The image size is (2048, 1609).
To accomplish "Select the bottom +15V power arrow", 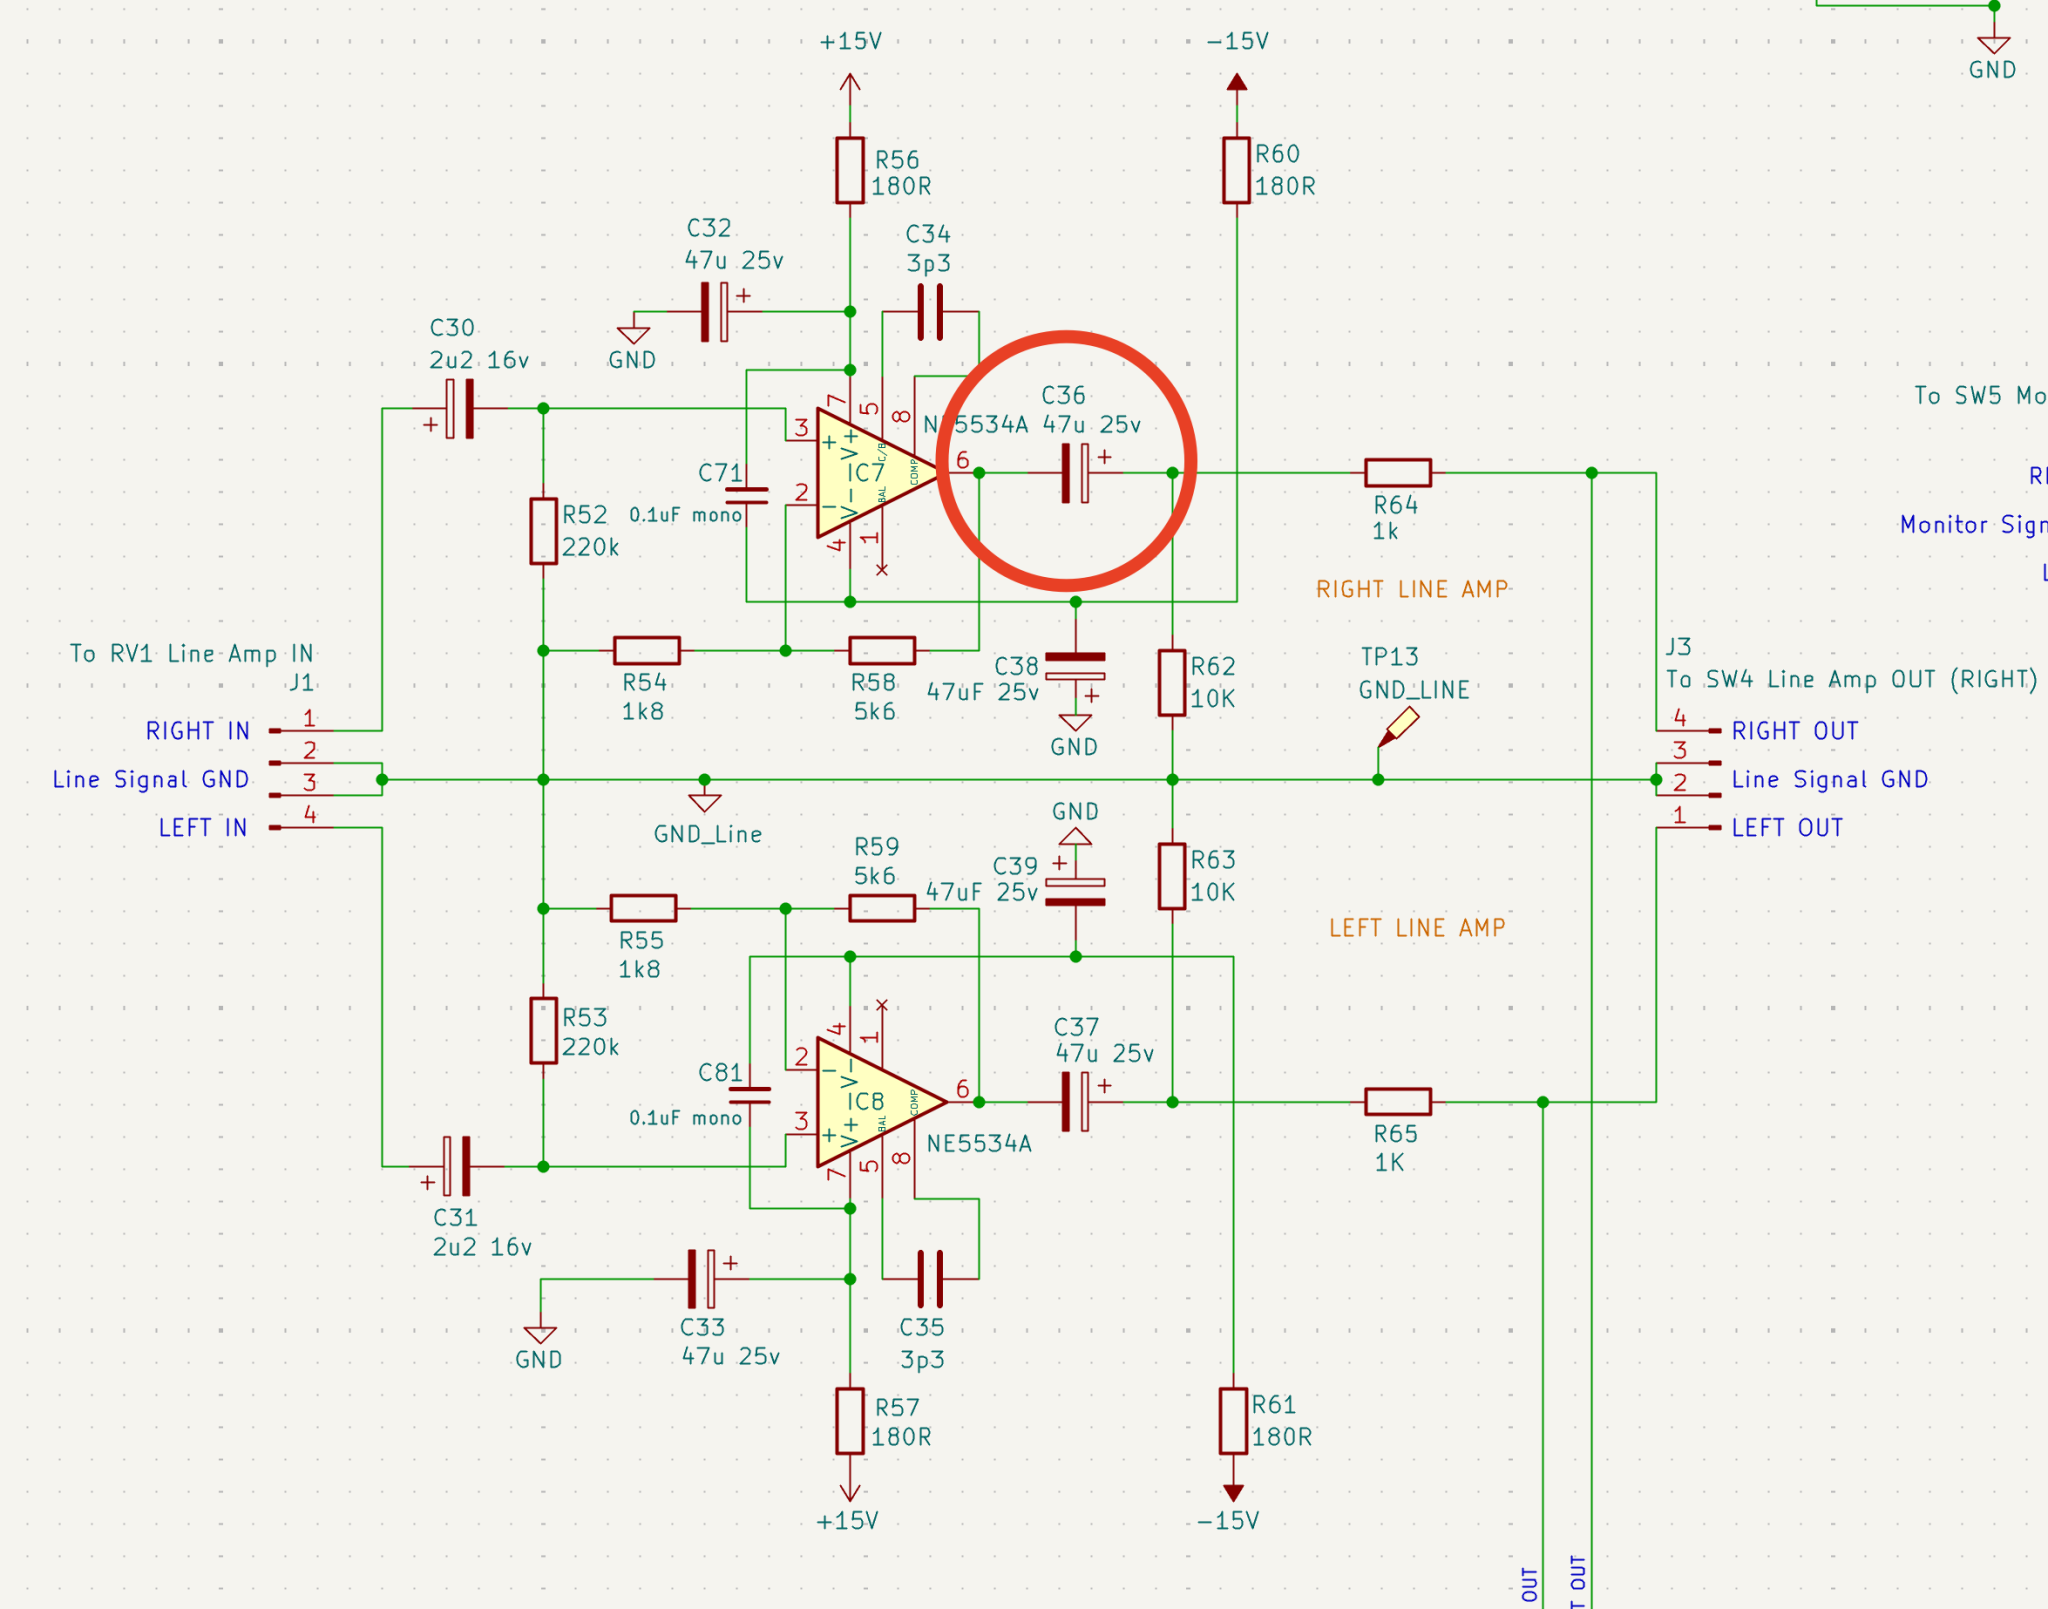I will point(850,1485).
